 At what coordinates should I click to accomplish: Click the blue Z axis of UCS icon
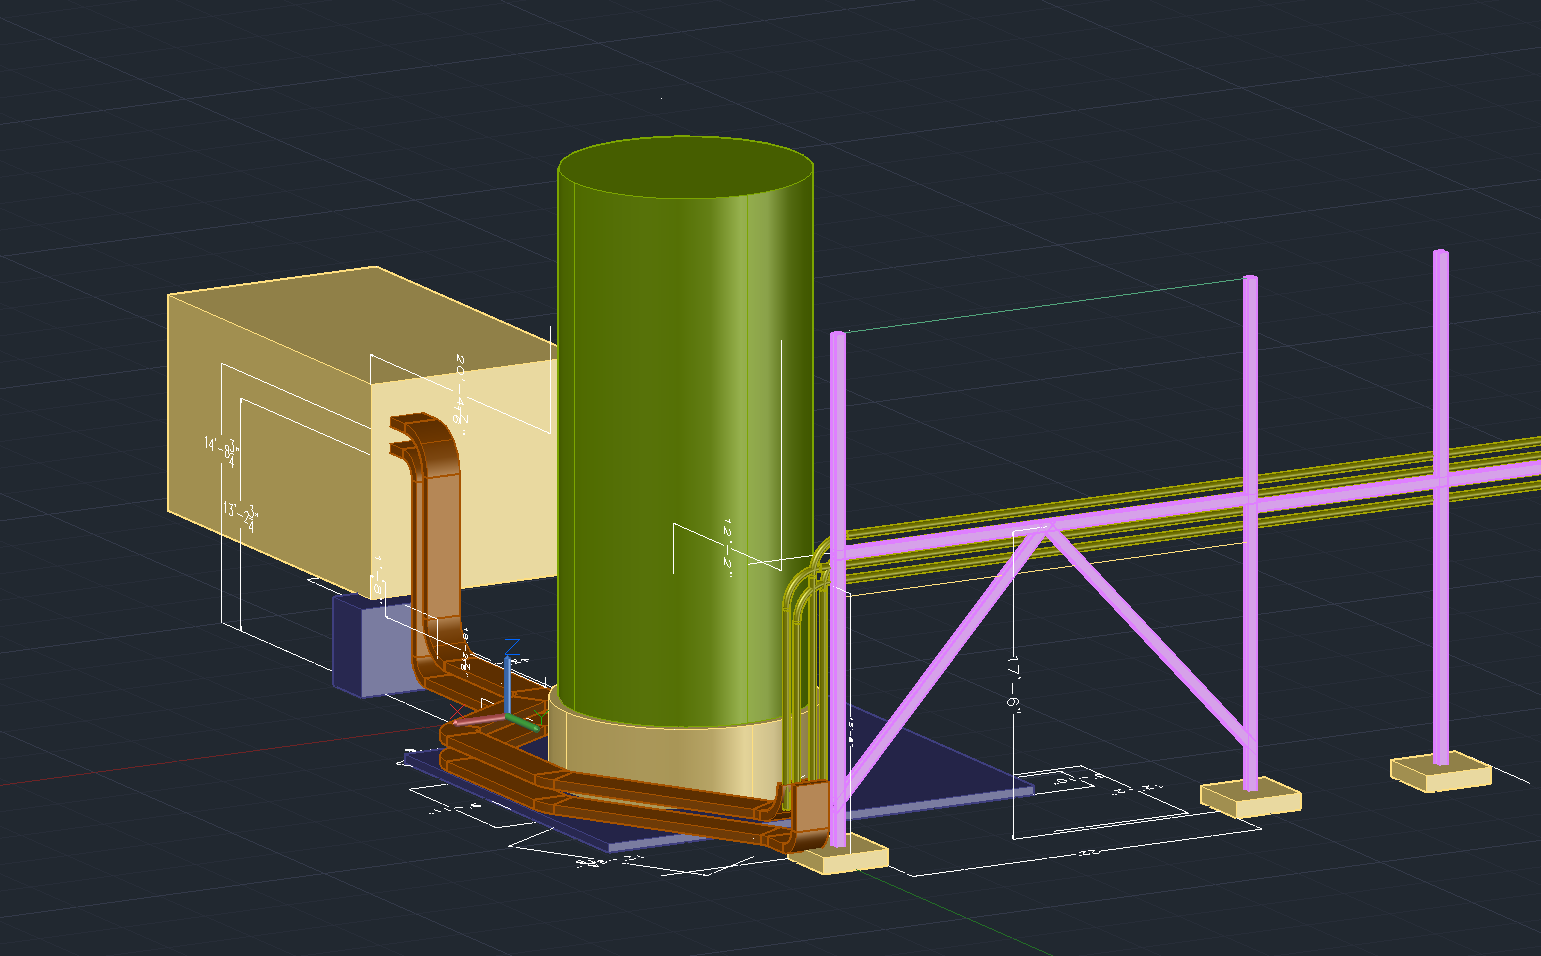(509, 680)
